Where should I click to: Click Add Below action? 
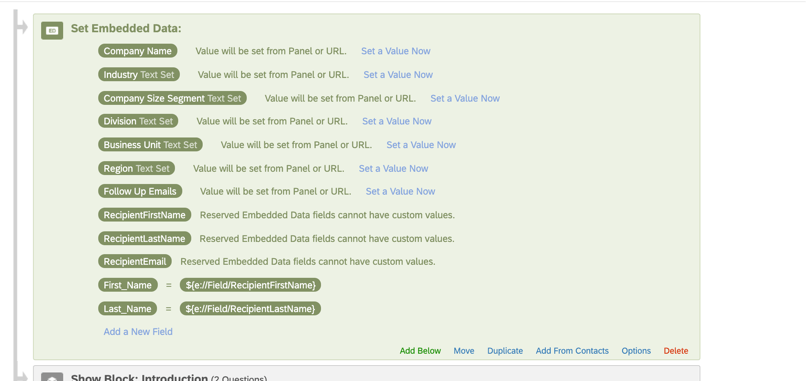click(420, 351)
